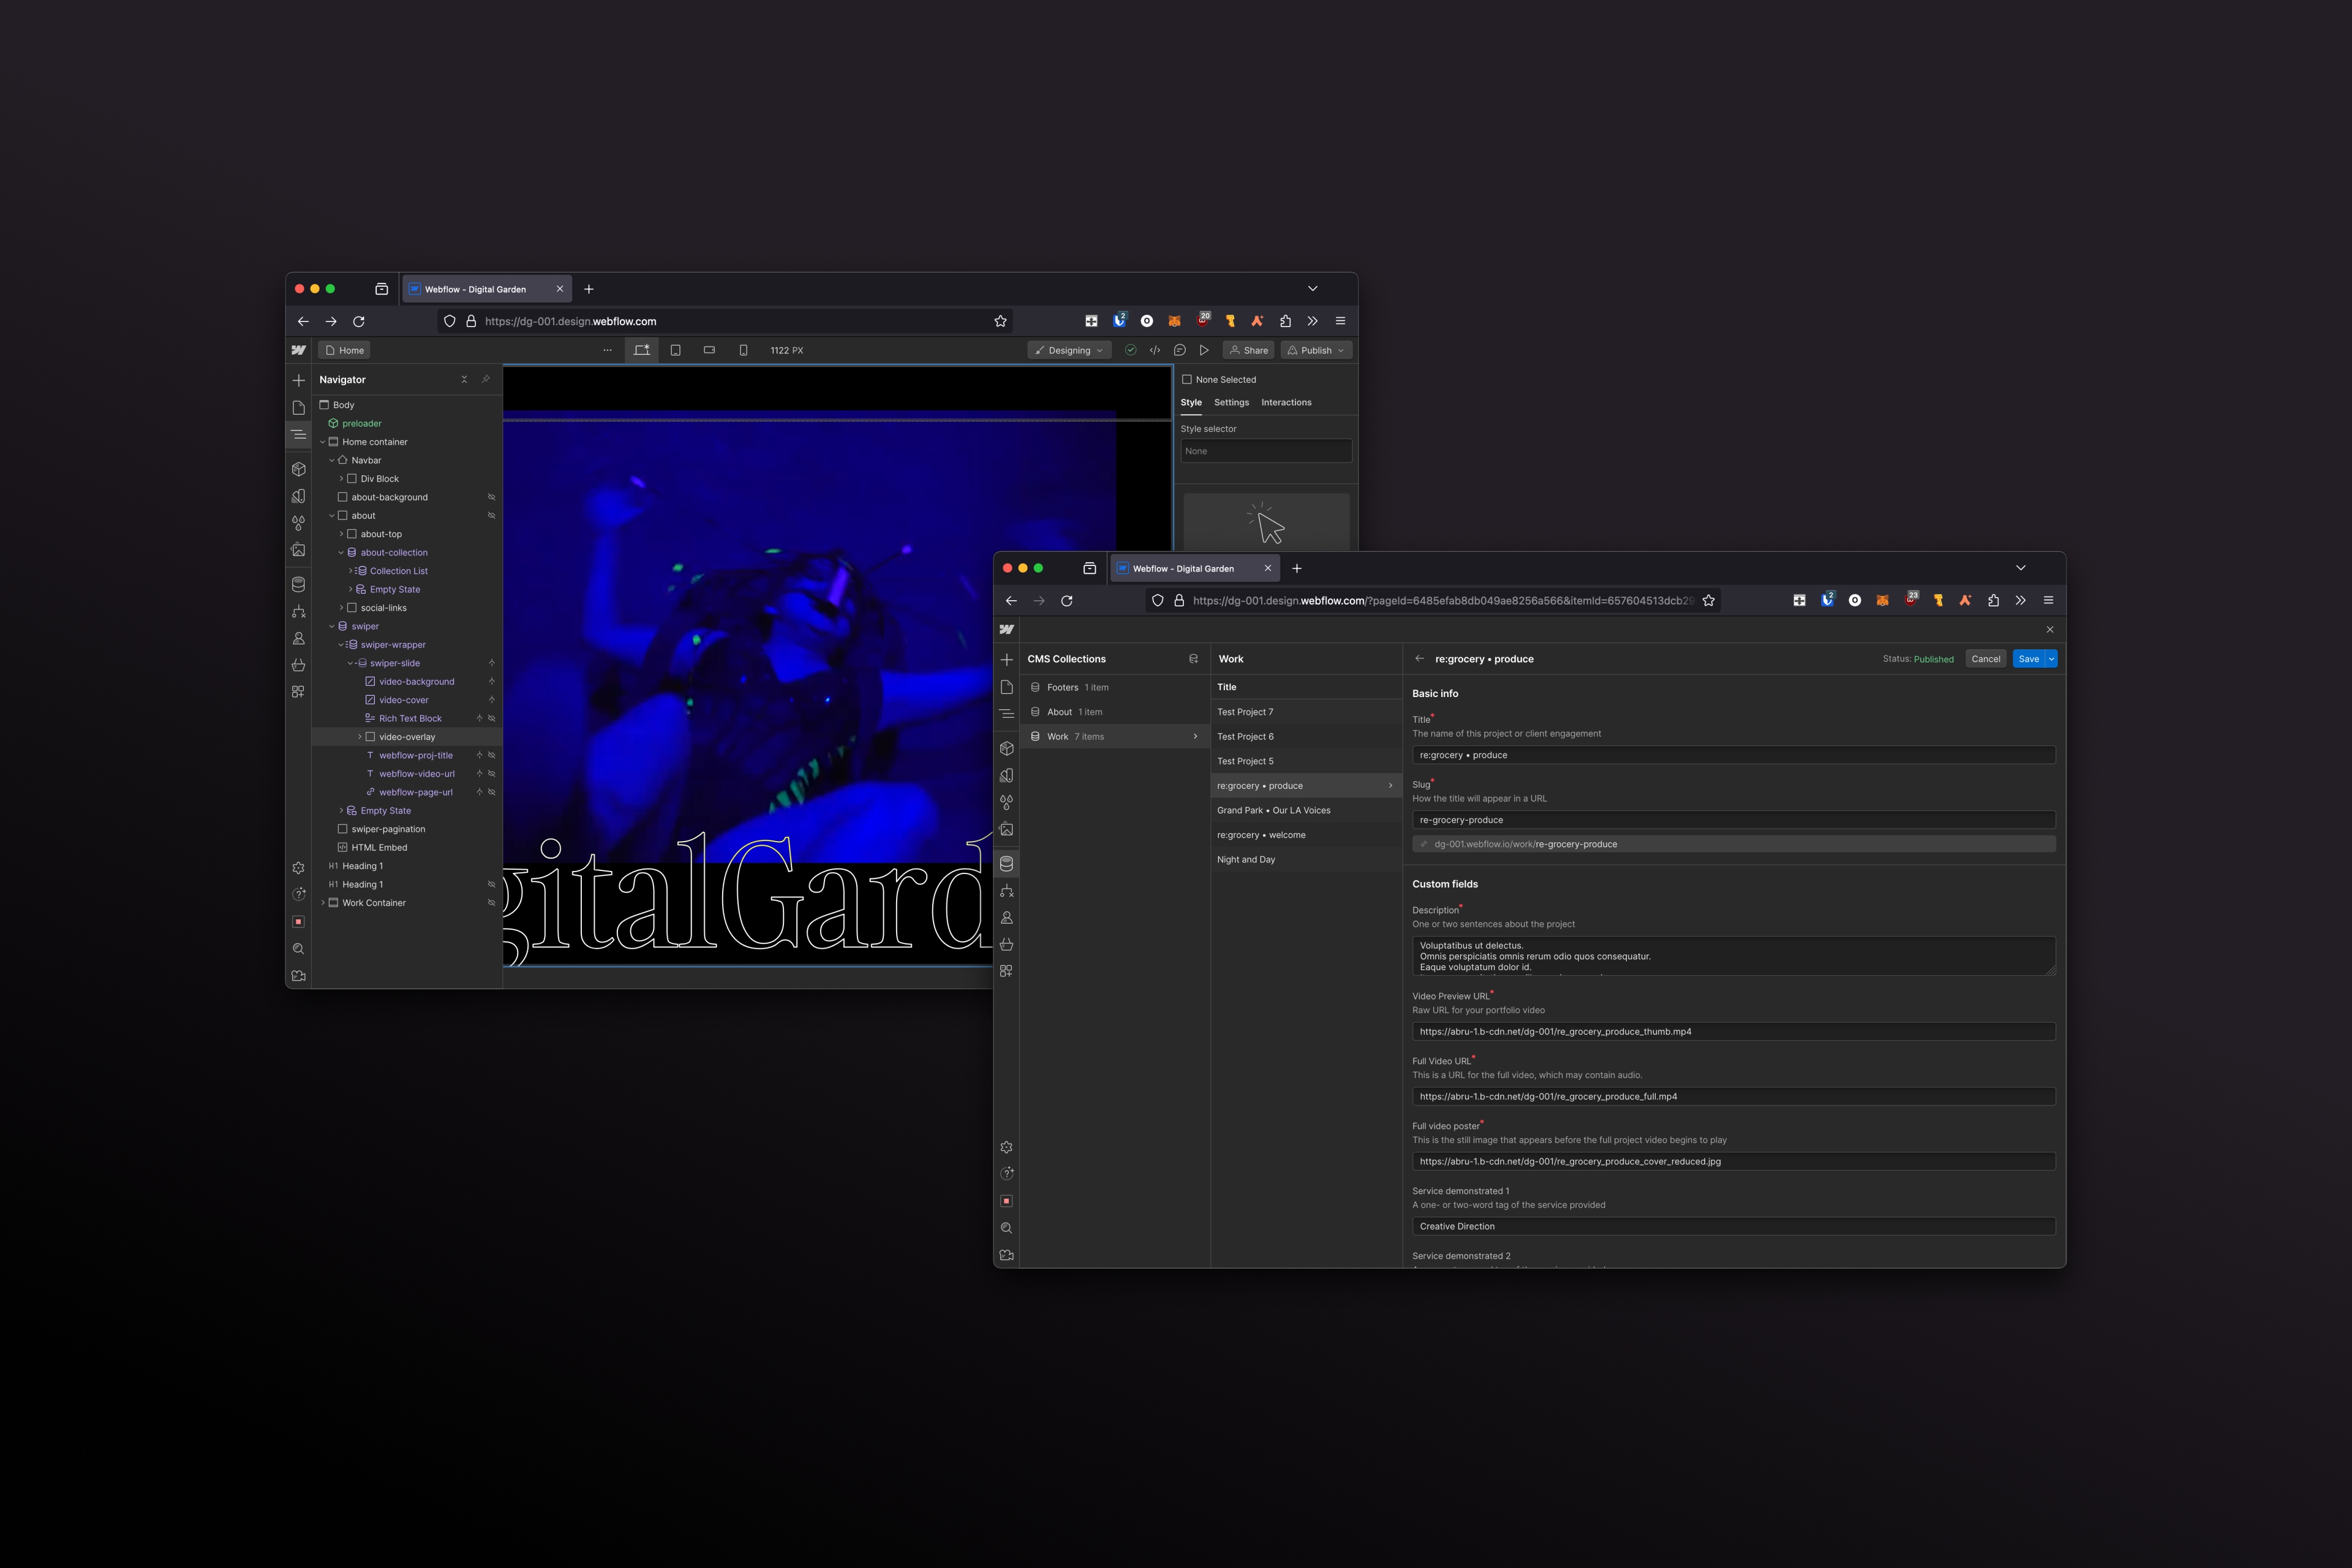Expand the about-top tree node

click(x=341, y=534)
